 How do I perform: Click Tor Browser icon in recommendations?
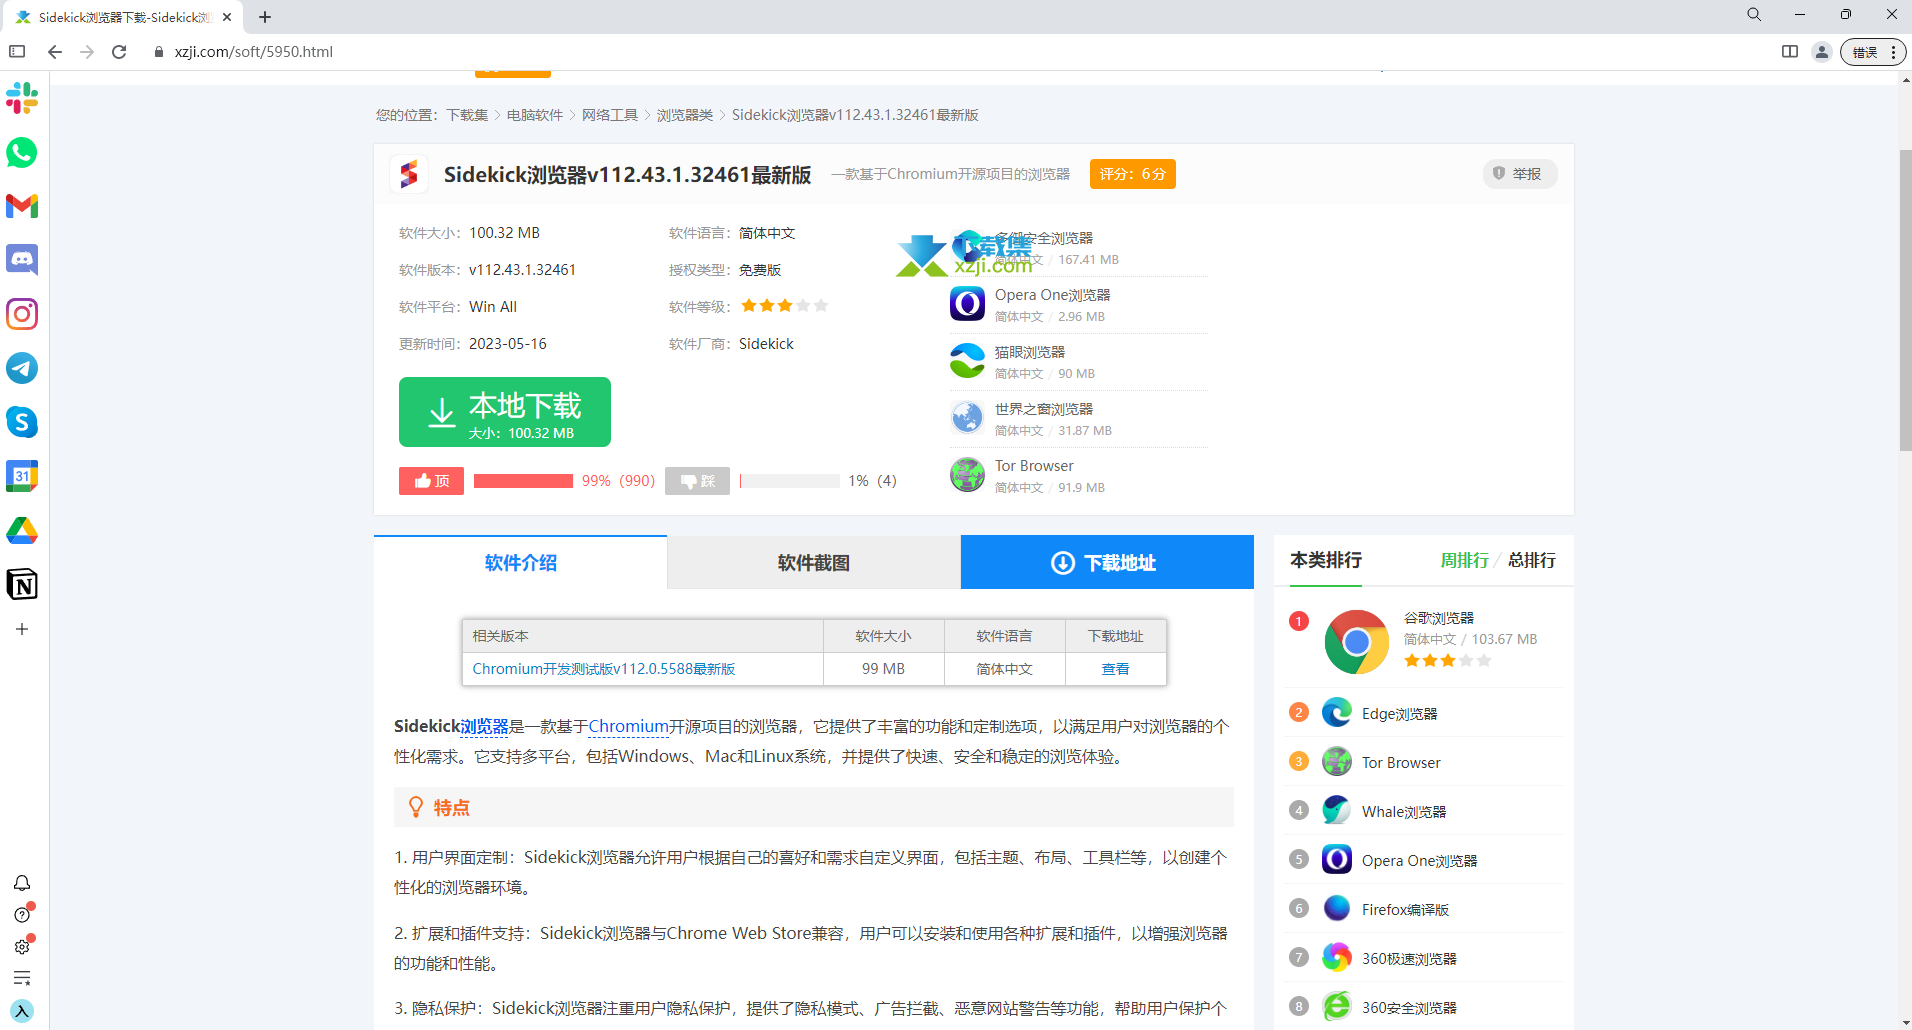[x=967, y=474]
